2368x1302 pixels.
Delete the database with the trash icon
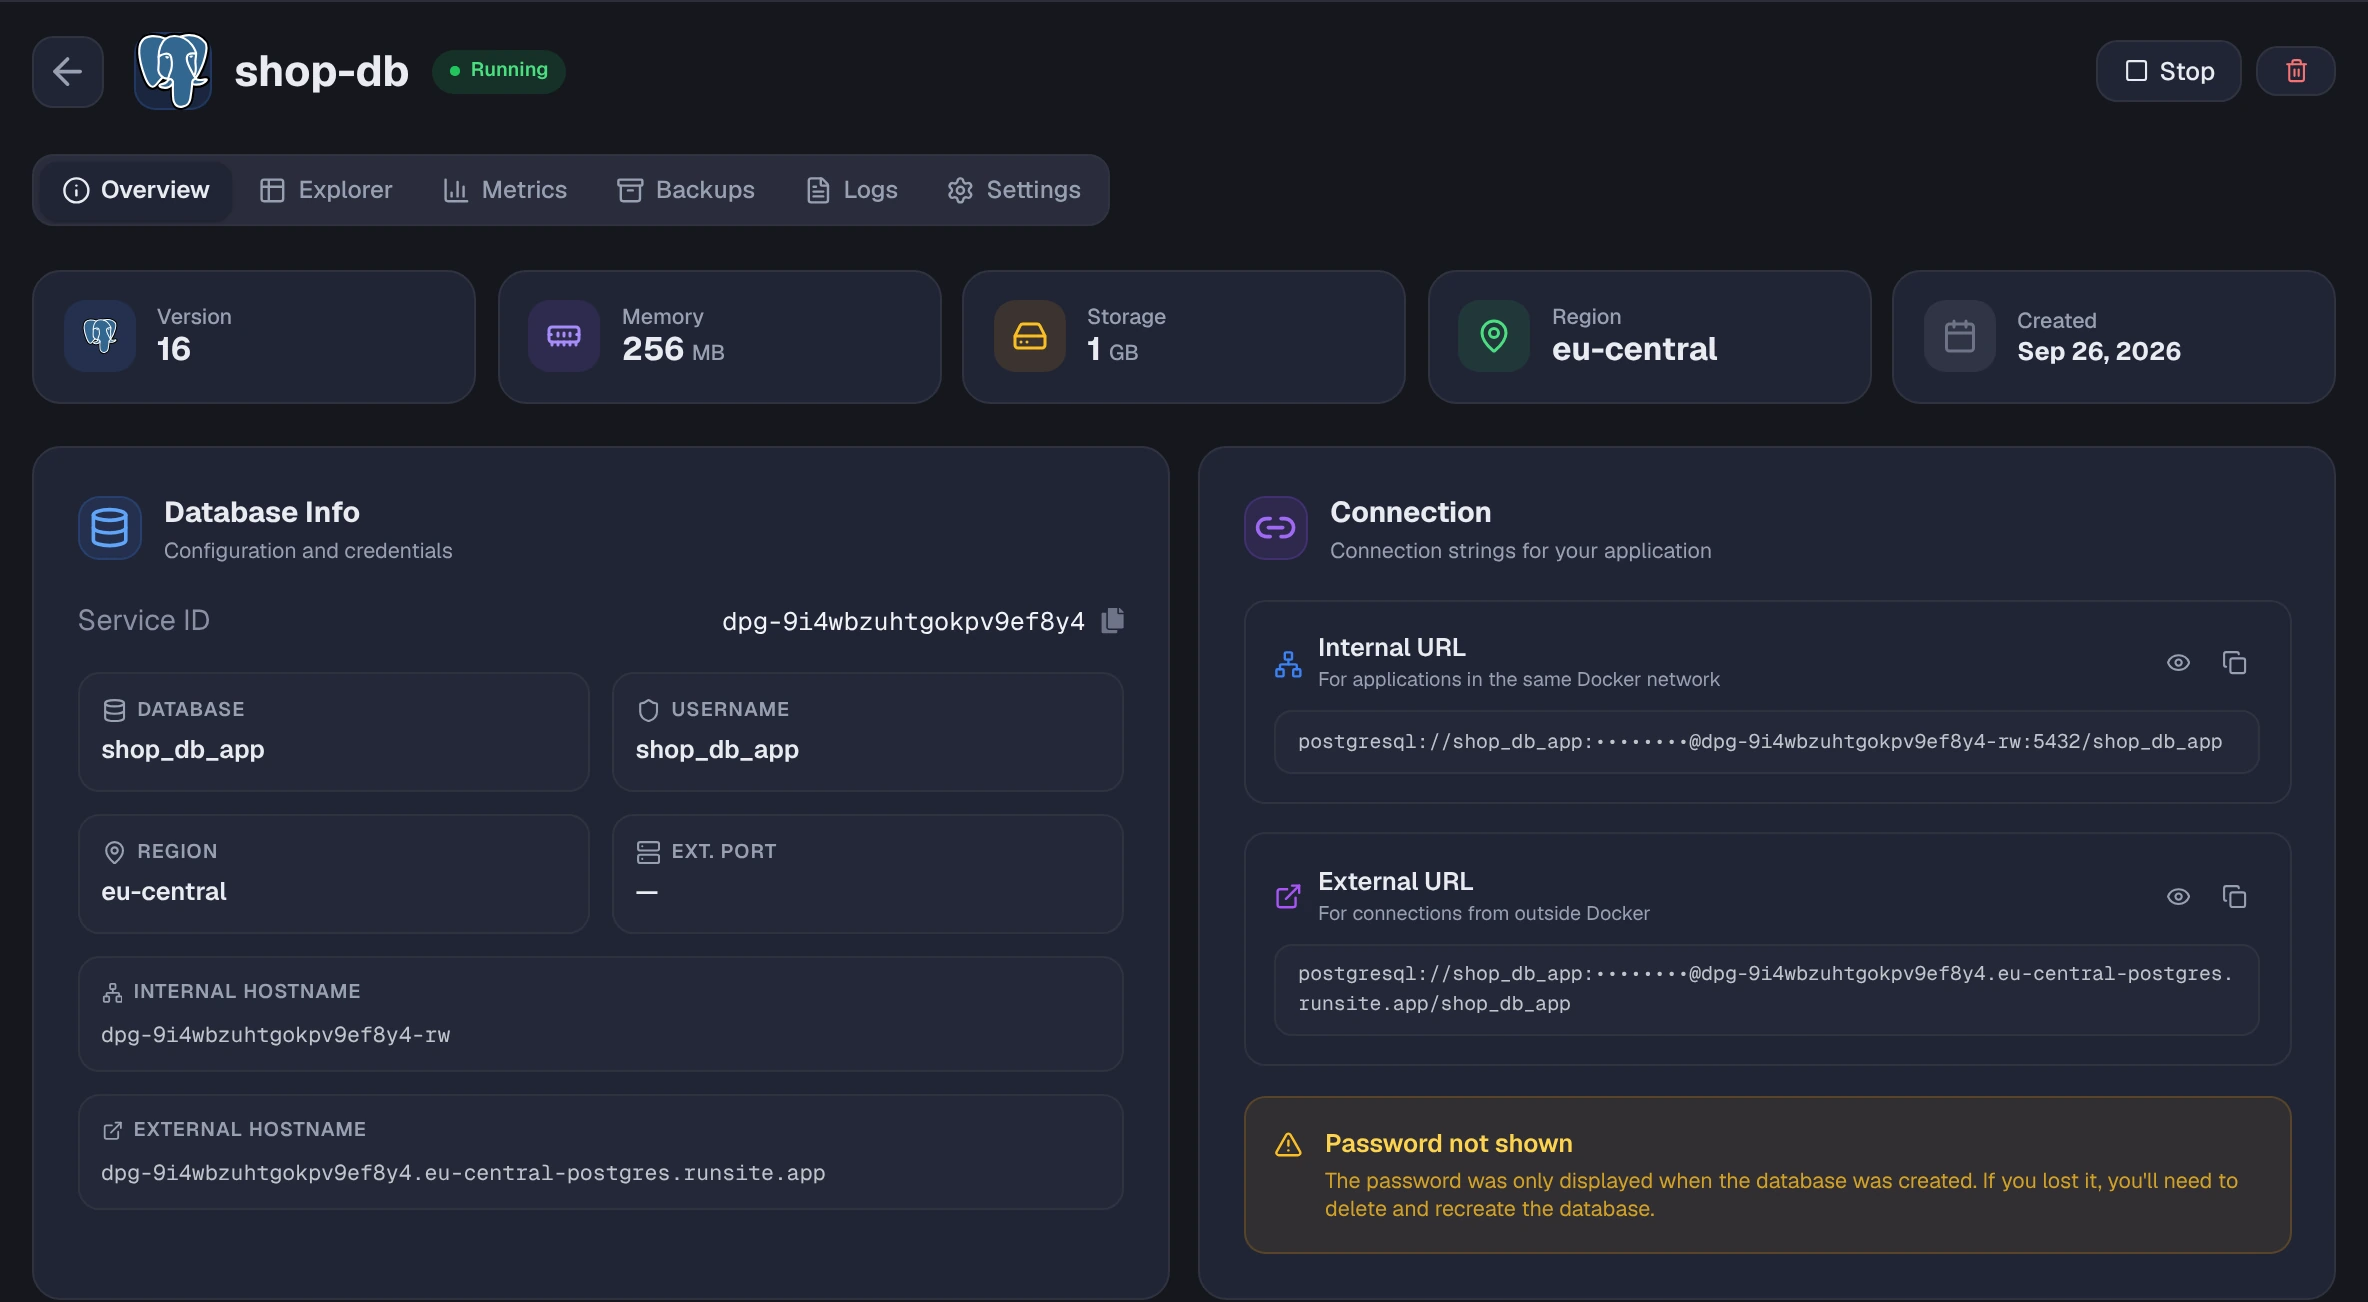(x=2296, y=71)
